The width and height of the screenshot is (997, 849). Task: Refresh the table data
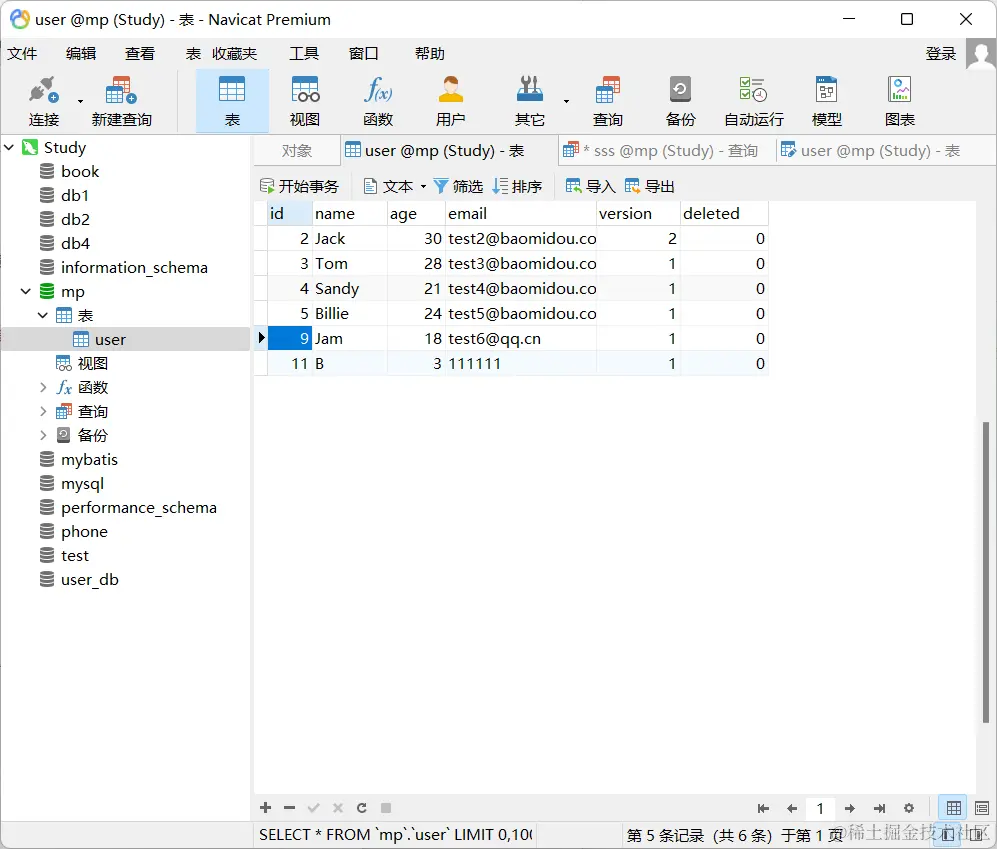coord(362,808)
